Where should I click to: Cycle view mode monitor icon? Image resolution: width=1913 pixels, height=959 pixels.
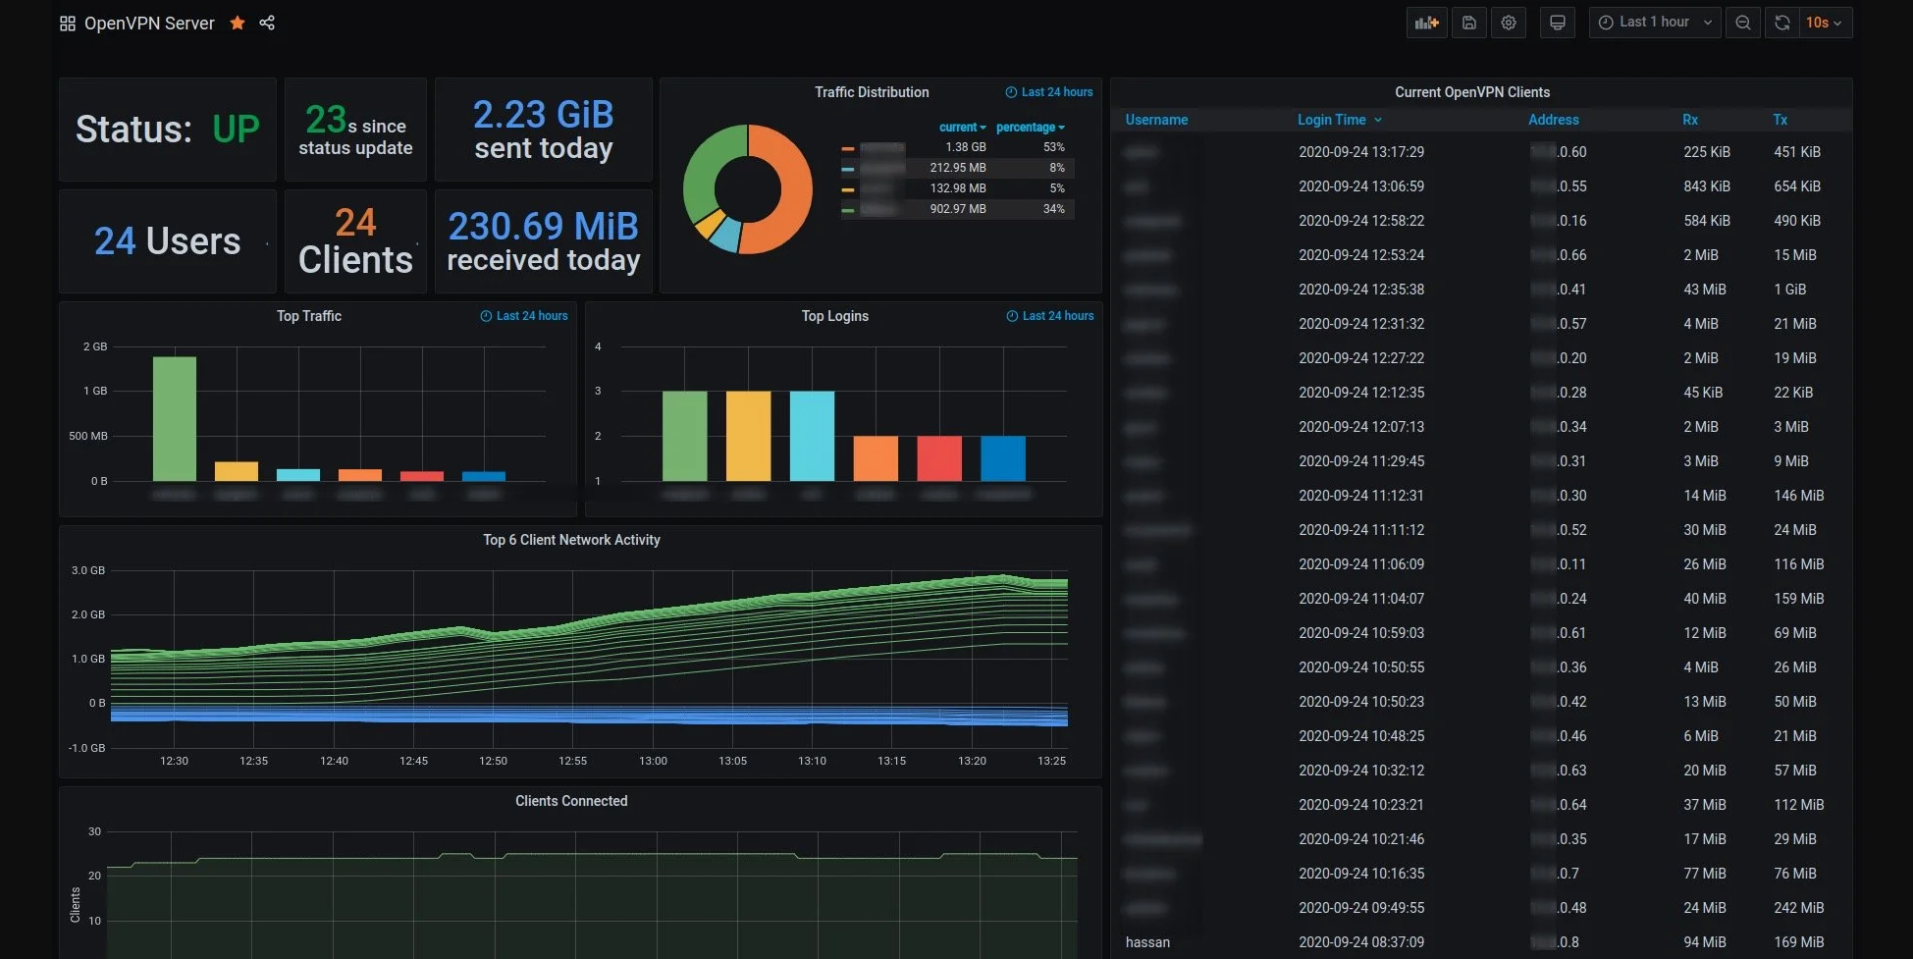coord(1557,22)
